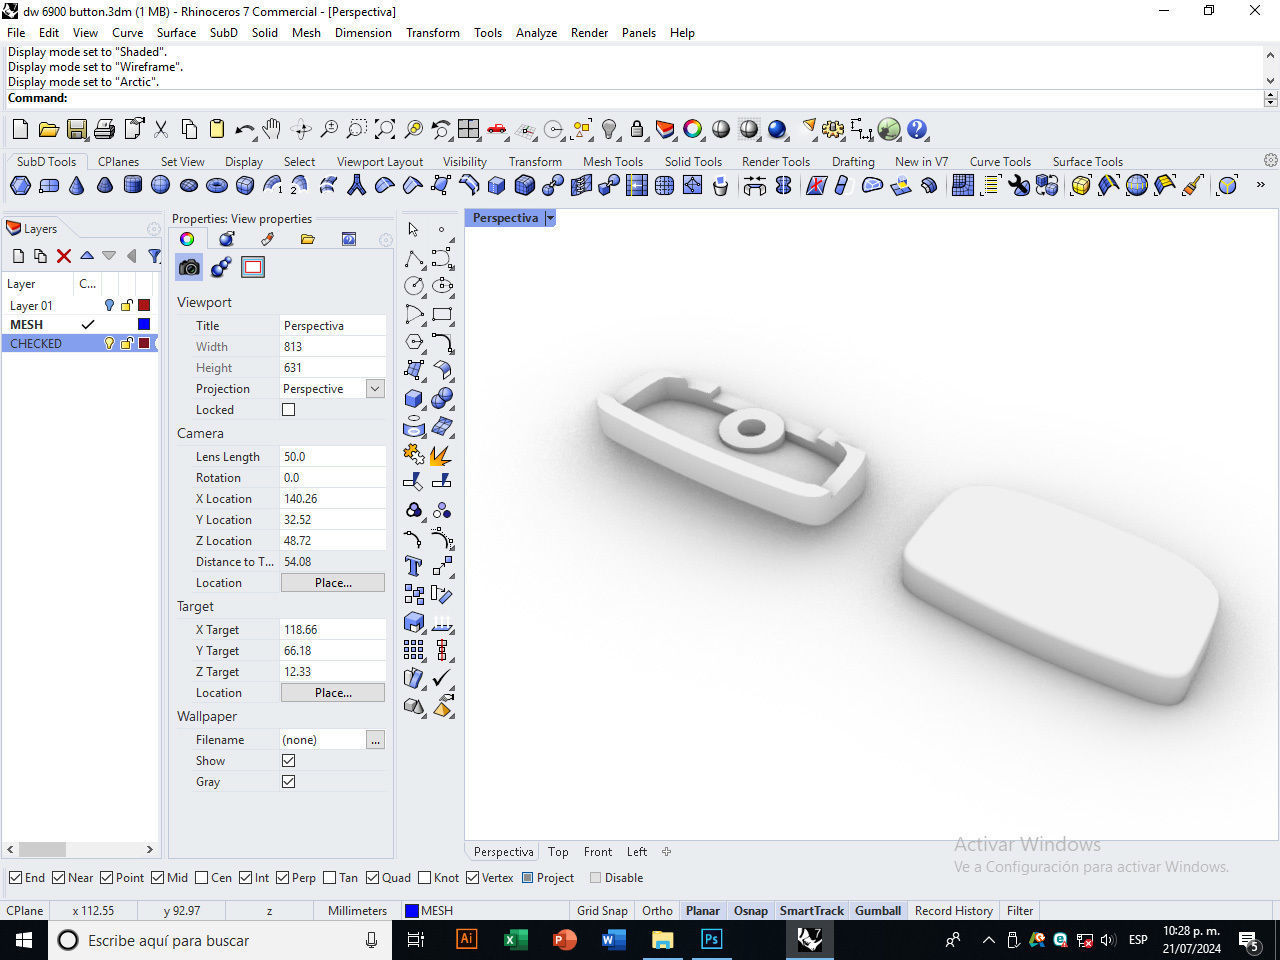Enable the Tan object snap checkbox

point(329,878)
